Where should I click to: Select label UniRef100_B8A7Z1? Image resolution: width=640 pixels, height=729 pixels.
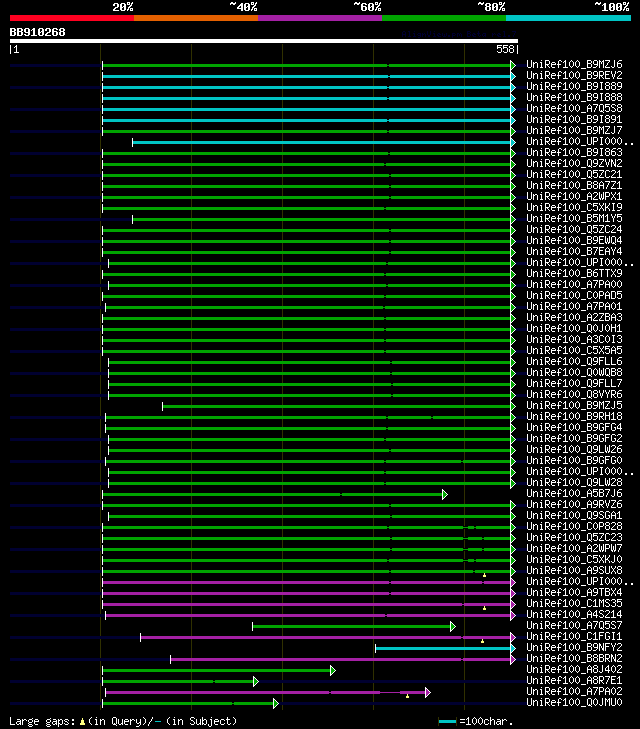click(x=574, y=186)
